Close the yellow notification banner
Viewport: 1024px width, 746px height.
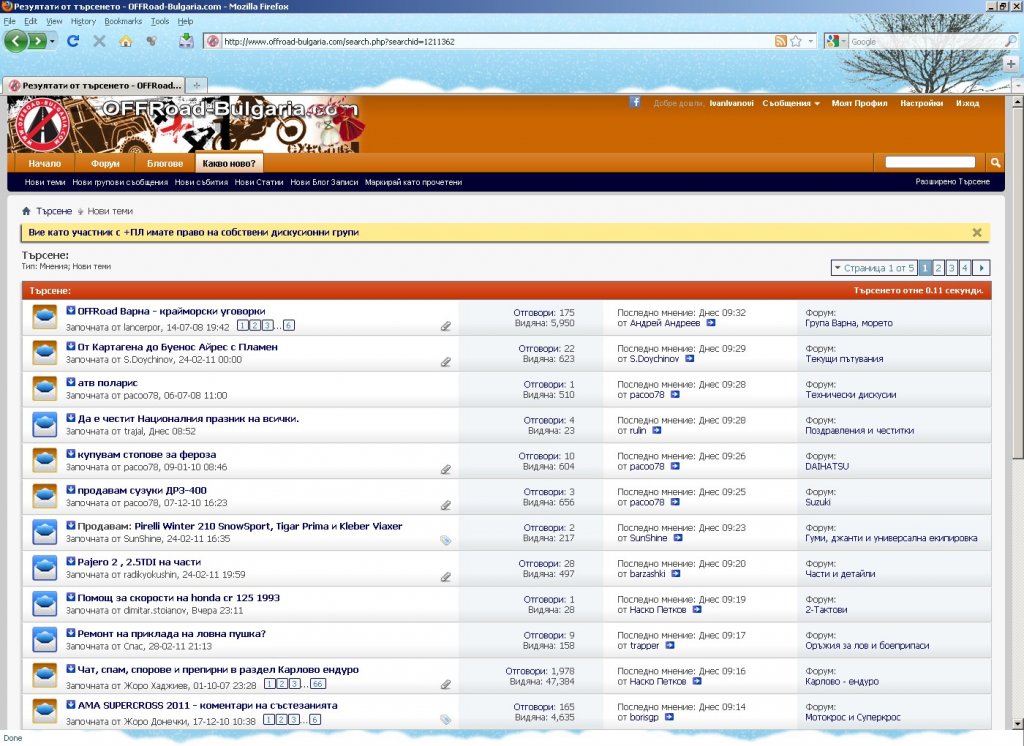pos(977,232)
